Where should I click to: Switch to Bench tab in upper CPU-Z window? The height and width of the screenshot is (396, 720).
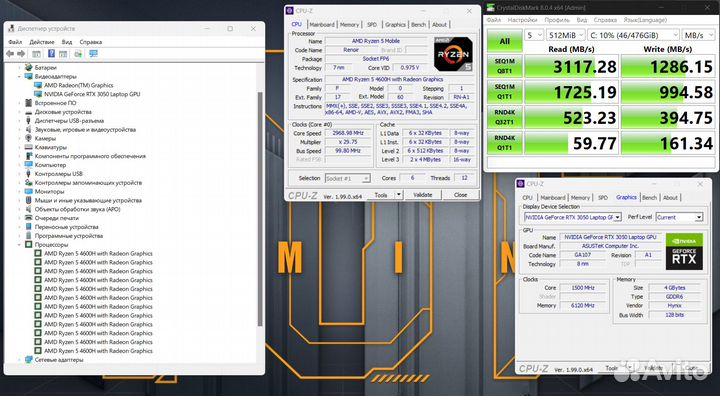pos(418,25)
